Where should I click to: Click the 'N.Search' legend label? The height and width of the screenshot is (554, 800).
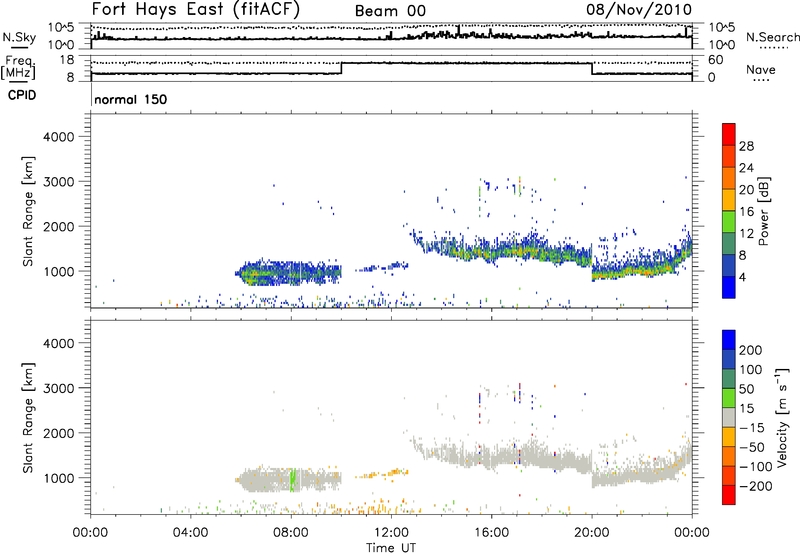tap(772, 37)
